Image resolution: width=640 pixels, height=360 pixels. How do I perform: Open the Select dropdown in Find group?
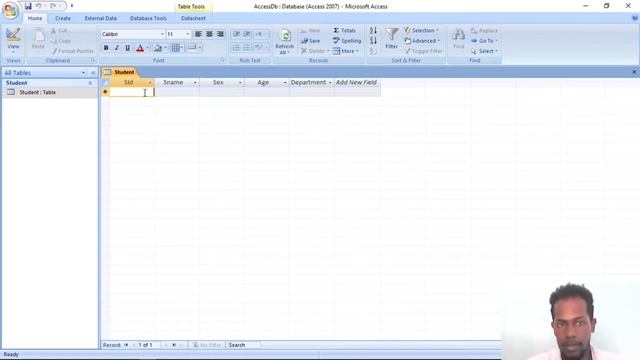(x=484, y=51)
